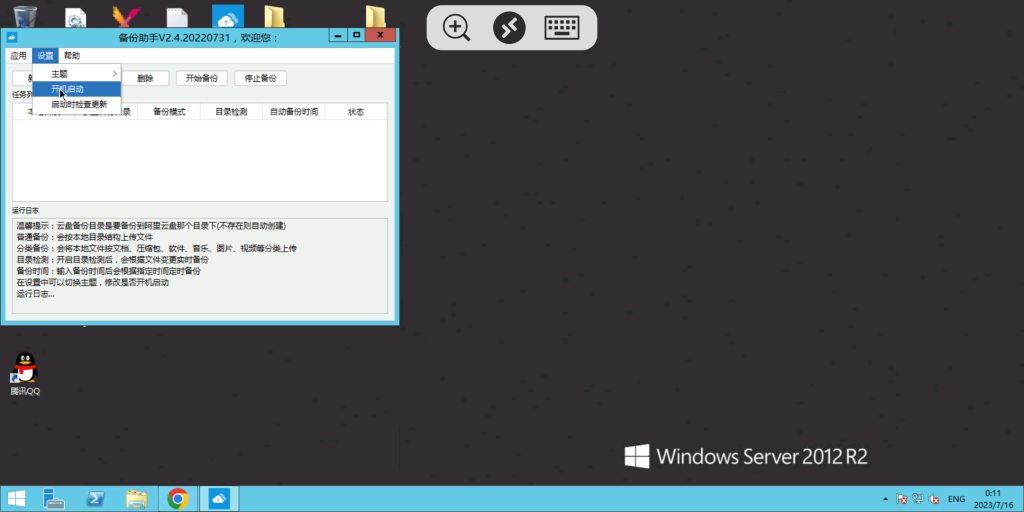
Task: Launch Google Chrome from the taskbar
Action: (x=178, y=498)
